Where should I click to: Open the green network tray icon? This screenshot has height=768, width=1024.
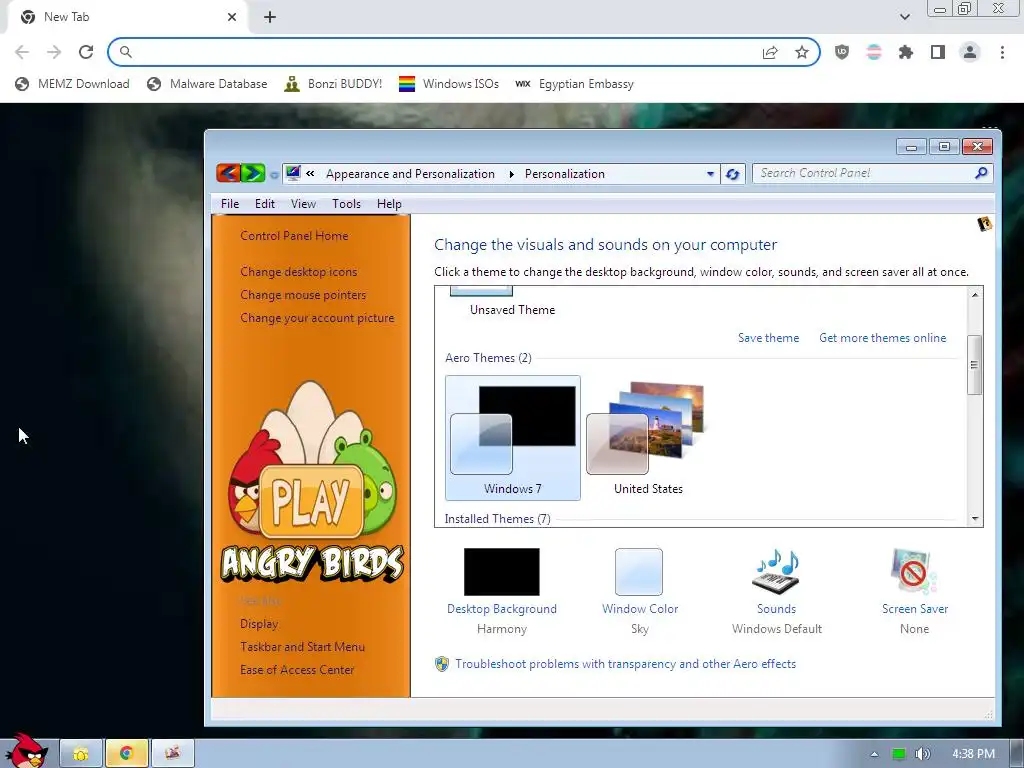(899, 754)
